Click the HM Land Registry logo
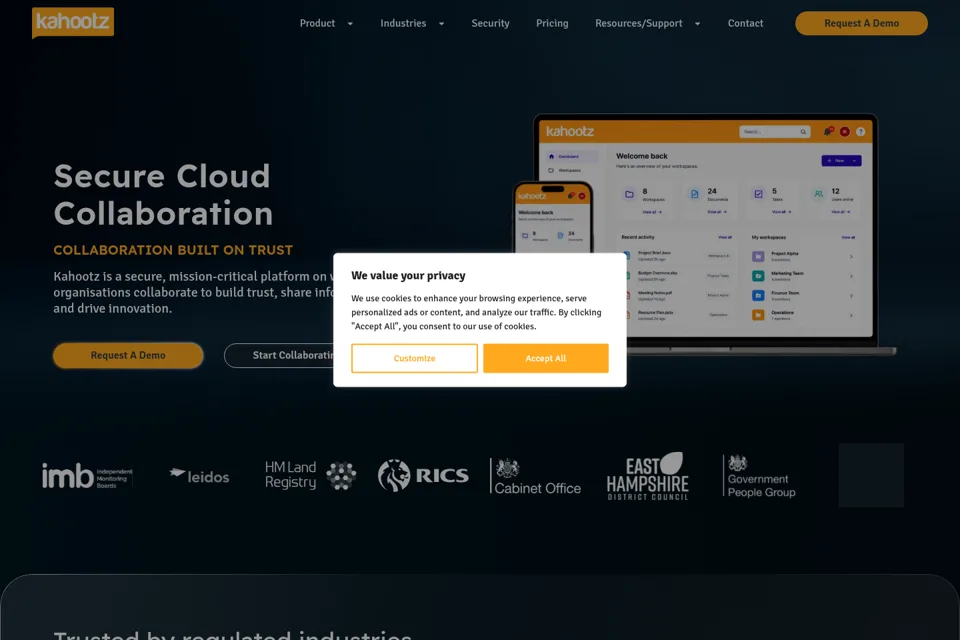This screenshot has width=960, height=640. click(x=310, y=475)
